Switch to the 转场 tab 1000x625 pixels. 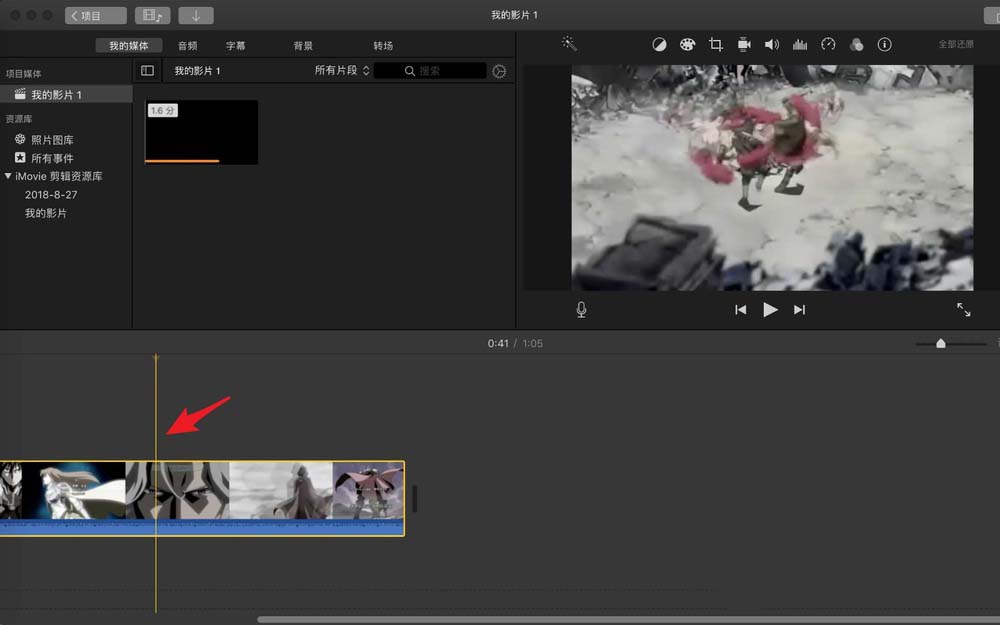pos(384,45)
